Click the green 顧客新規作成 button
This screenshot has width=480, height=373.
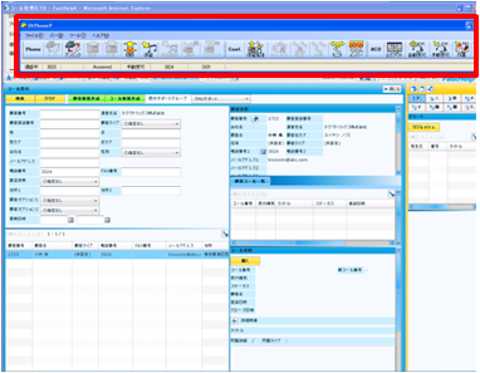[86, 99]
